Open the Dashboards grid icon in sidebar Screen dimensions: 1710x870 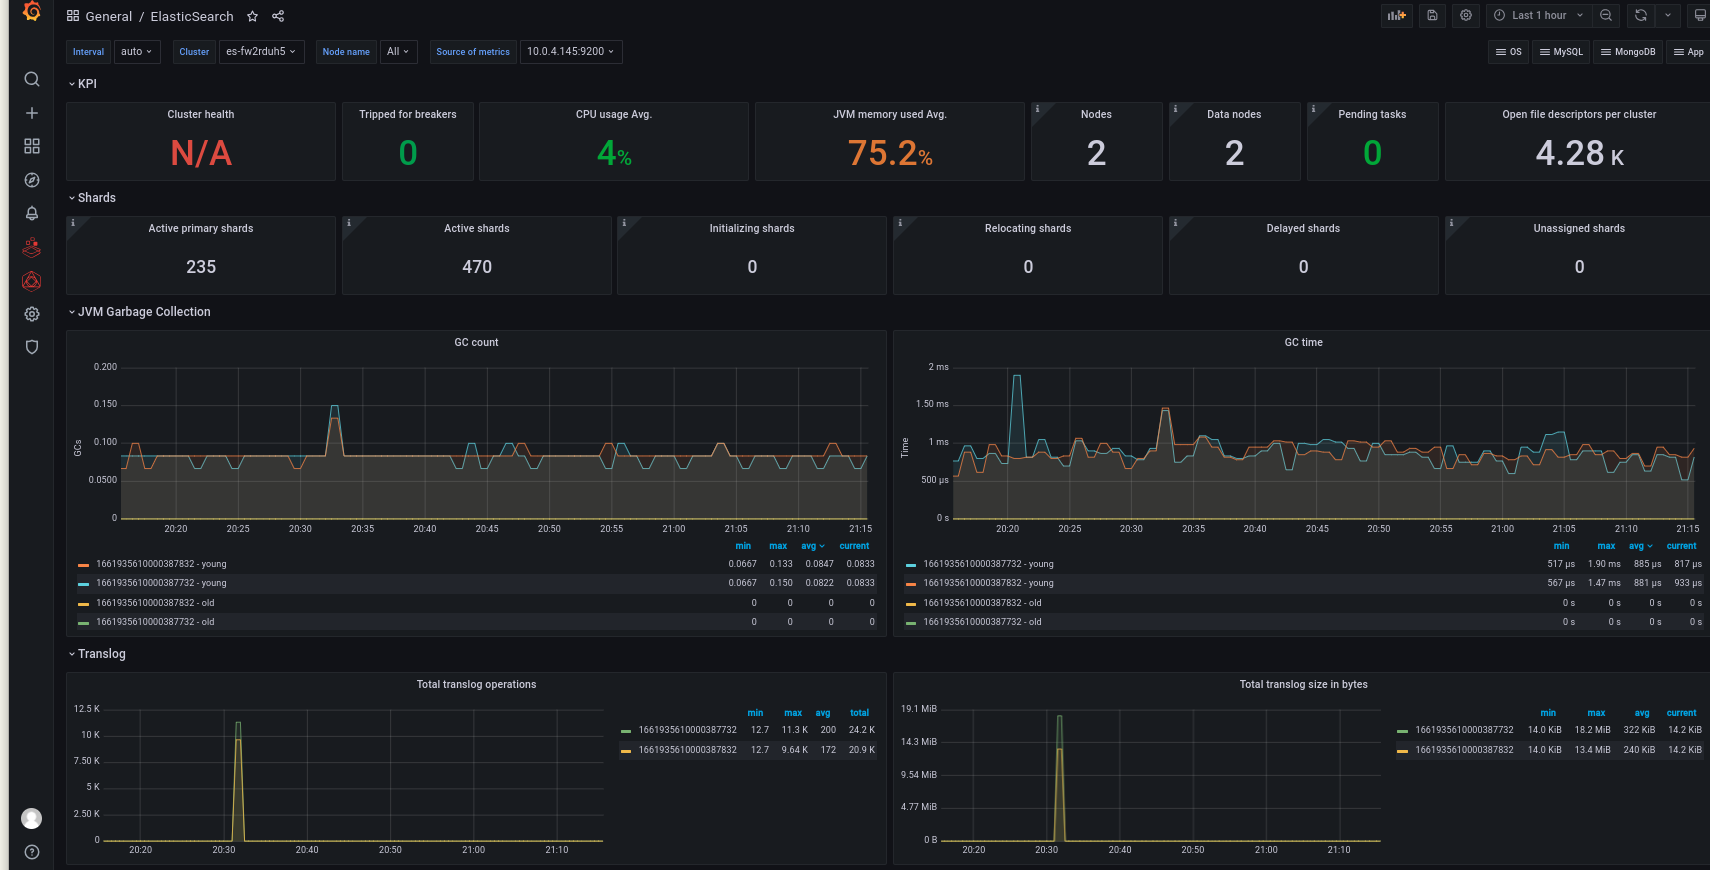pos(32,146)
